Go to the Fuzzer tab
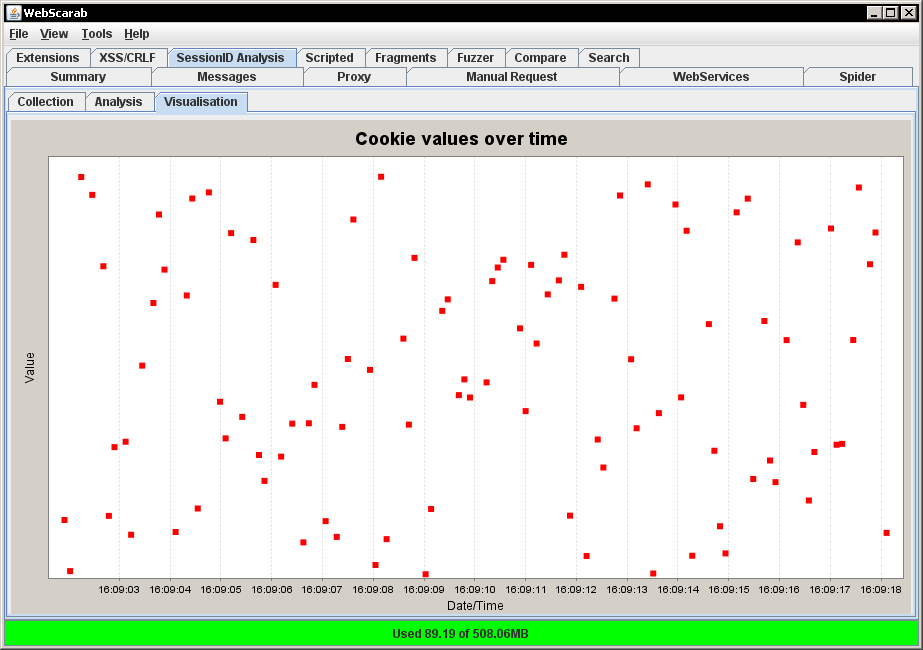The image size is (923, 650). (476, 58)
